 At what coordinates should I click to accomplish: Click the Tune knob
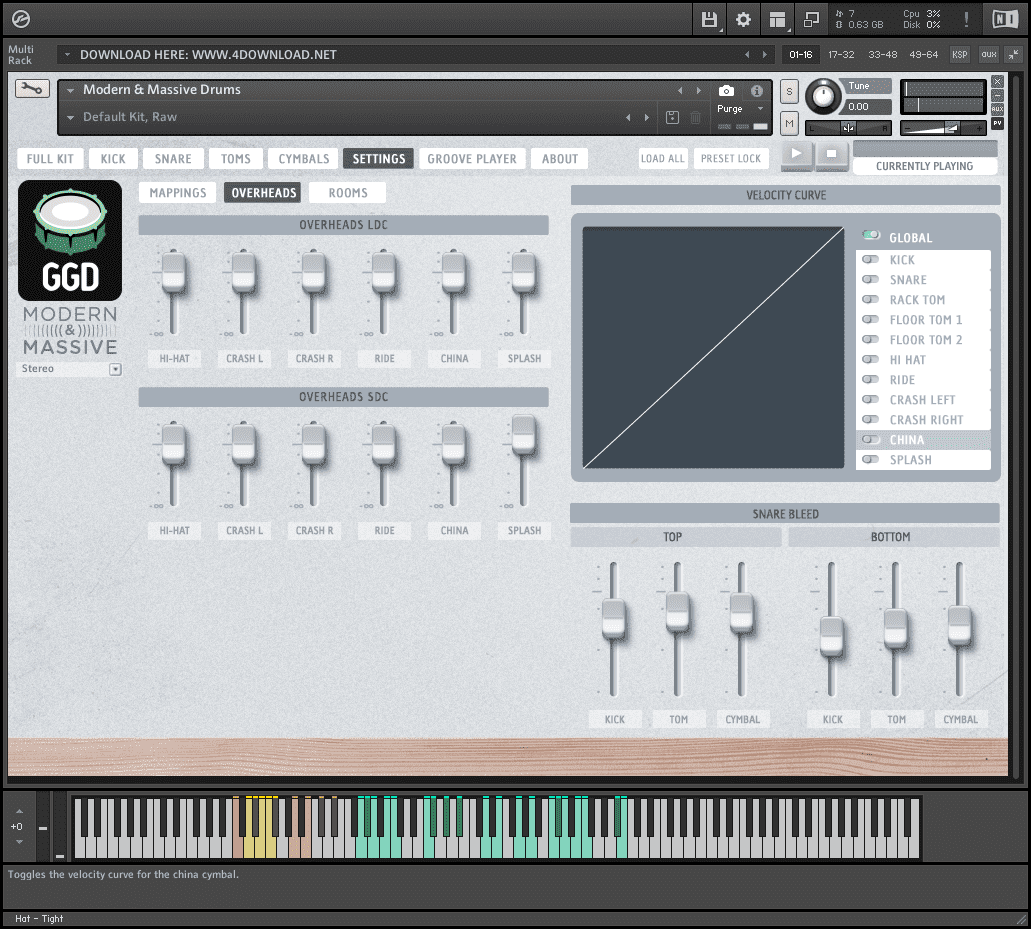(823, 97)
